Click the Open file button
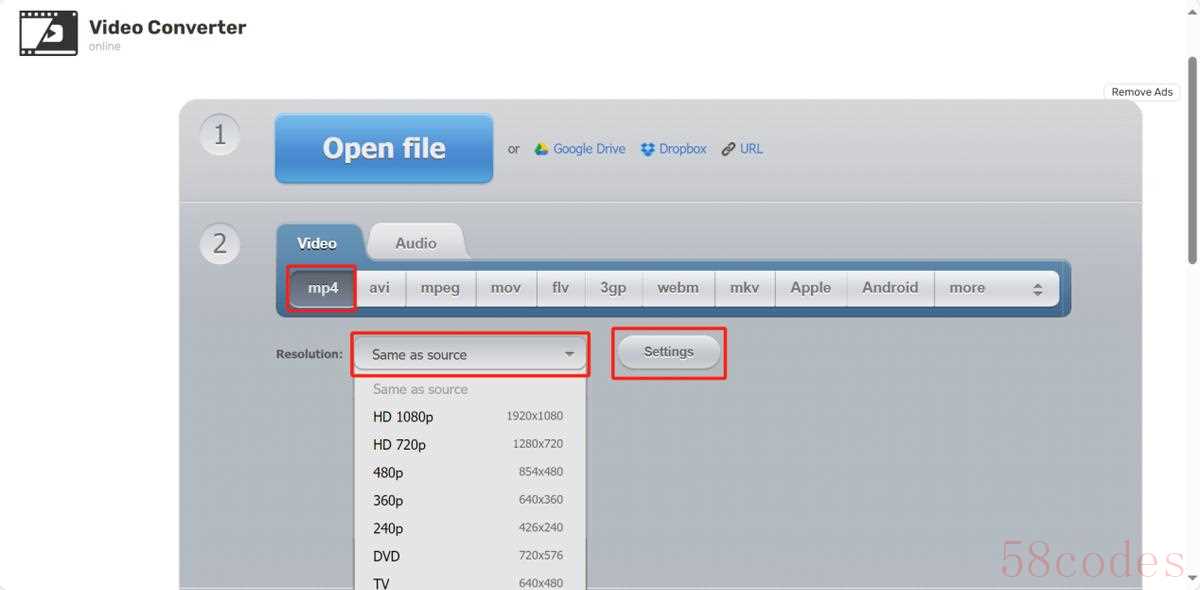 (x=384, y=148)
